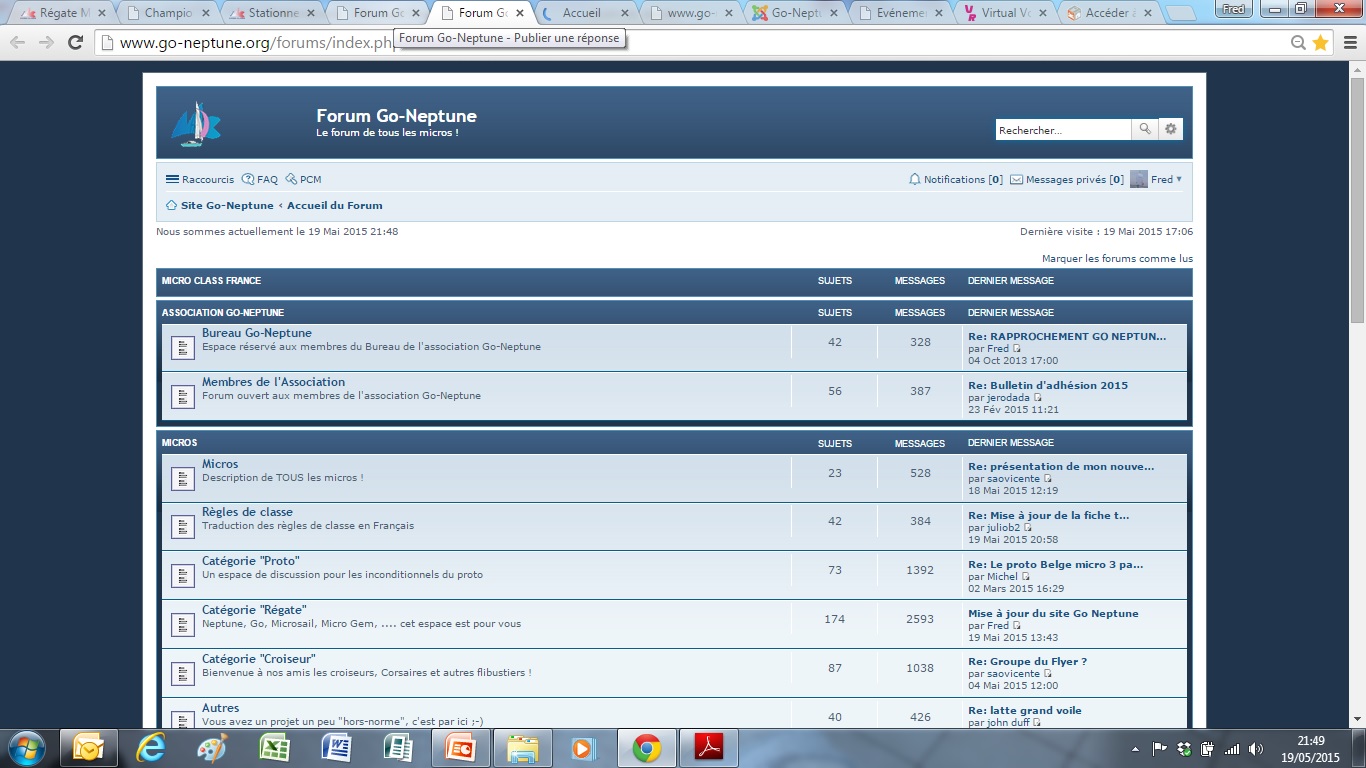Open the FAQ link
1366x768 pixels.
pos(266,180)
